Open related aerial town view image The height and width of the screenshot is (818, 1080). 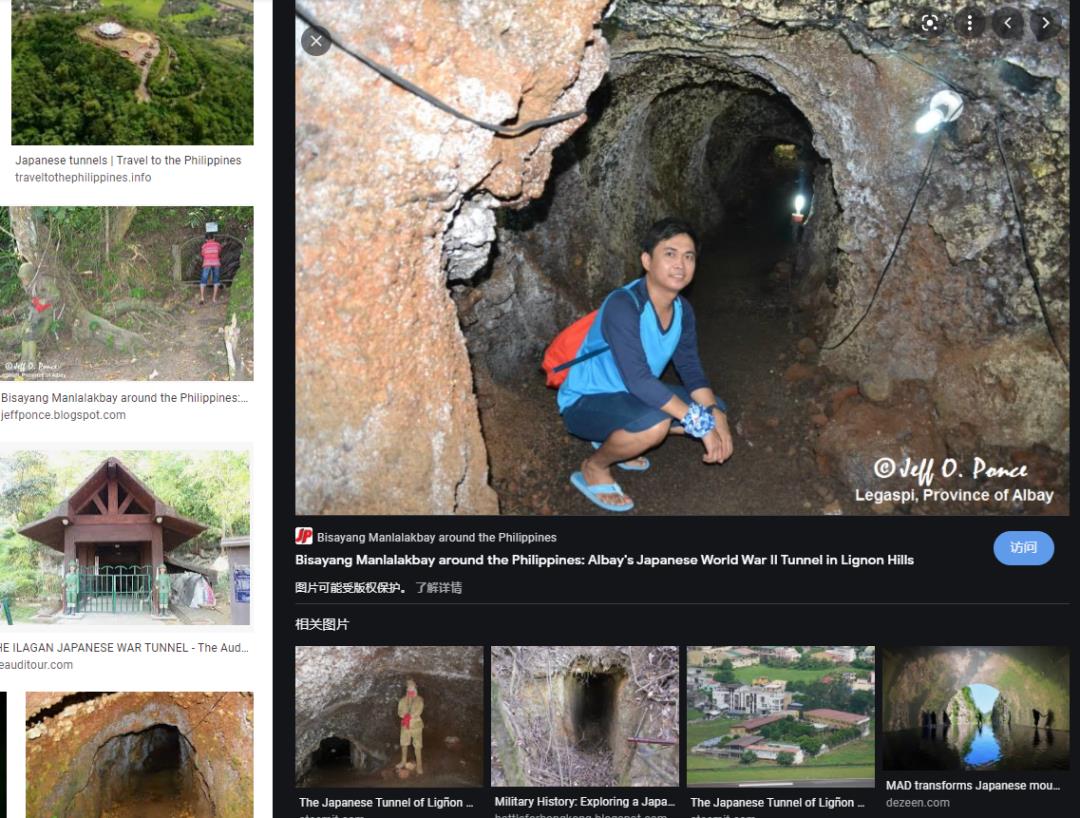click(780, 716)
